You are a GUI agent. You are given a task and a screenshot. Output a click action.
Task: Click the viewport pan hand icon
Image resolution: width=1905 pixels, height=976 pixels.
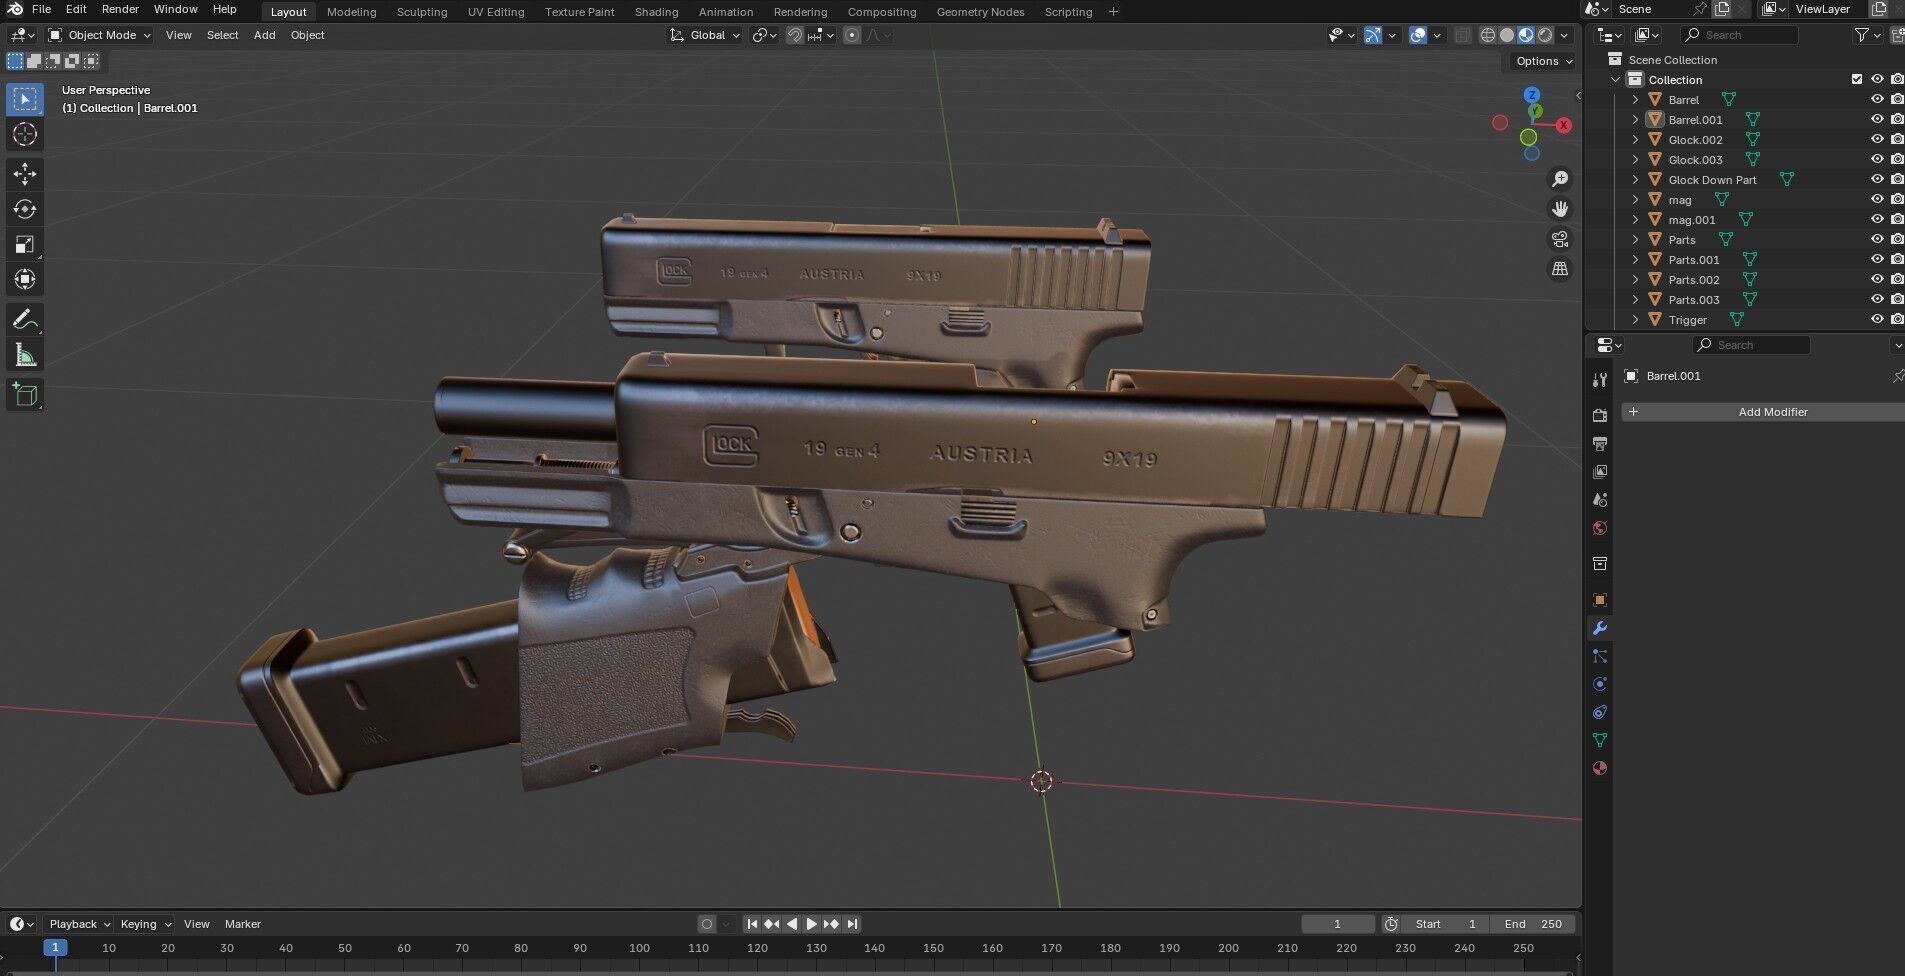pos(1560,209)
